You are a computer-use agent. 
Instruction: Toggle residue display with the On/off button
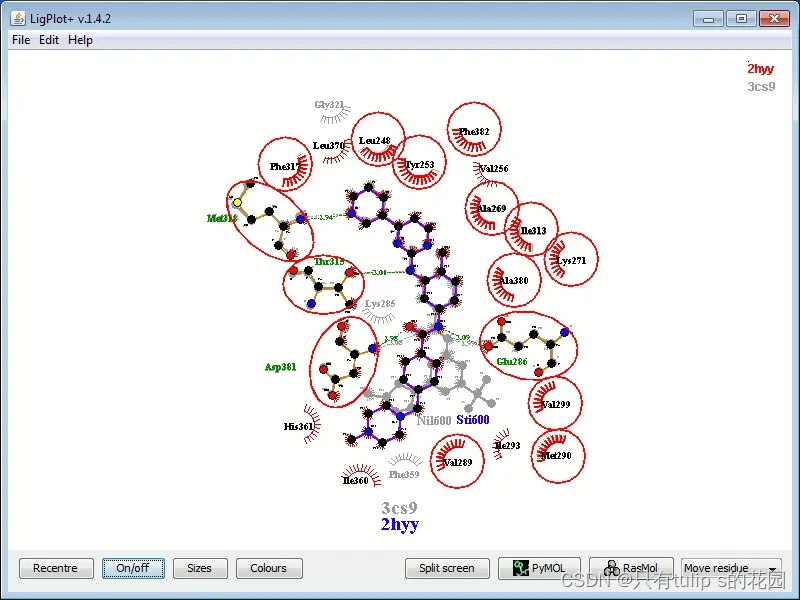click(133, 568)
